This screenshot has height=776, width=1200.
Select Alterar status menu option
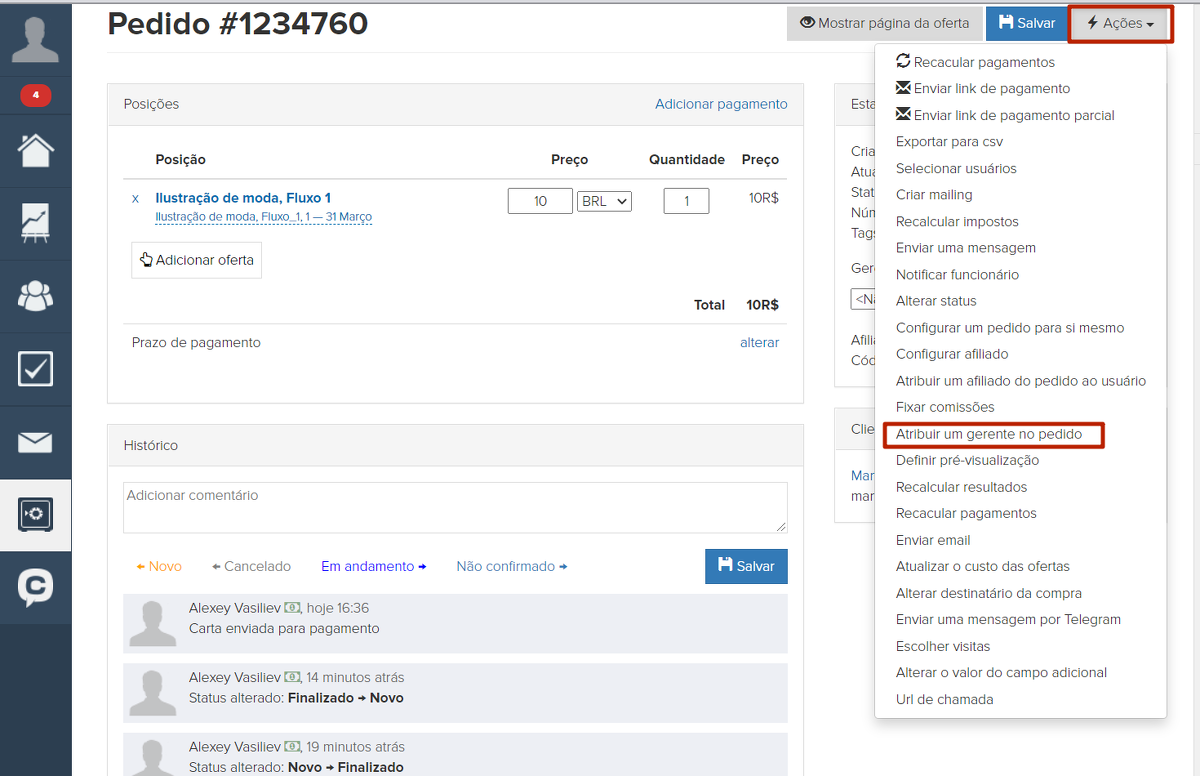(936, 301)
